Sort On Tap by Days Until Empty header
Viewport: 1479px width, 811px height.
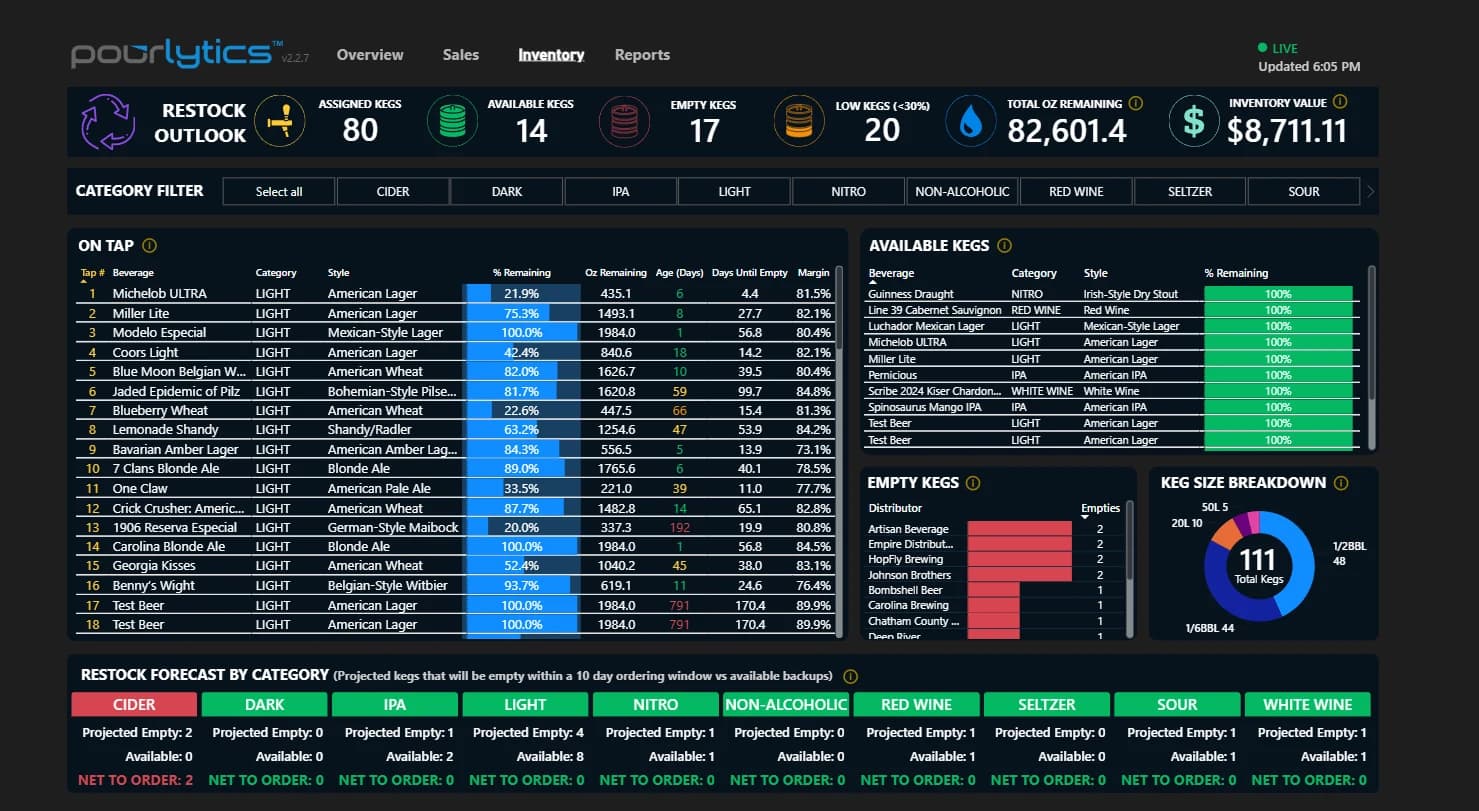pyautogui.click(x=750, y=273)
